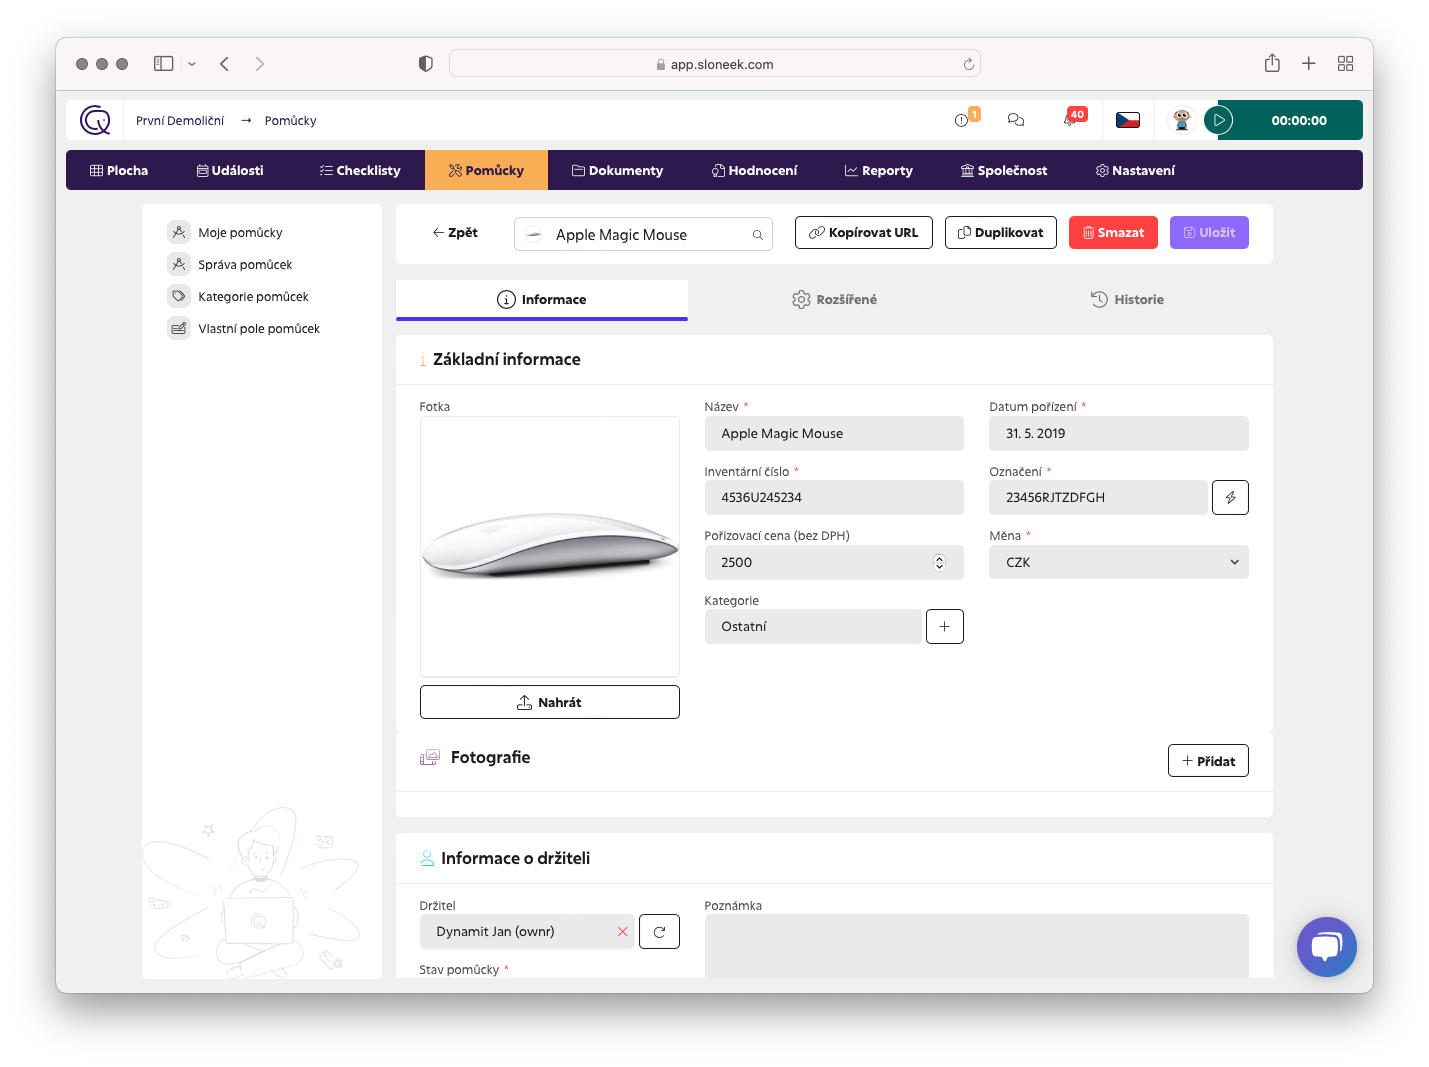
Task: Delete asset with Smazat button
Action: click(x=1113, y=232)
